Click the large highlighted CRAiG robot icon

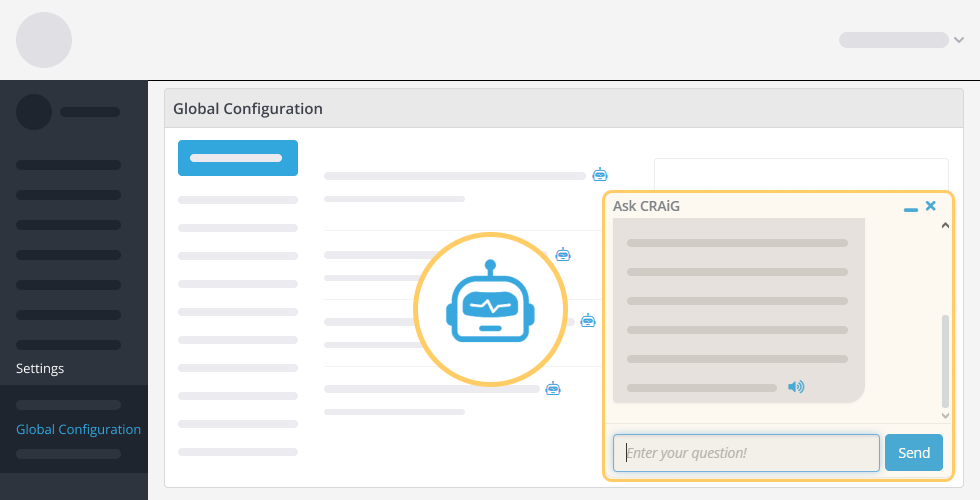(490, 309)
